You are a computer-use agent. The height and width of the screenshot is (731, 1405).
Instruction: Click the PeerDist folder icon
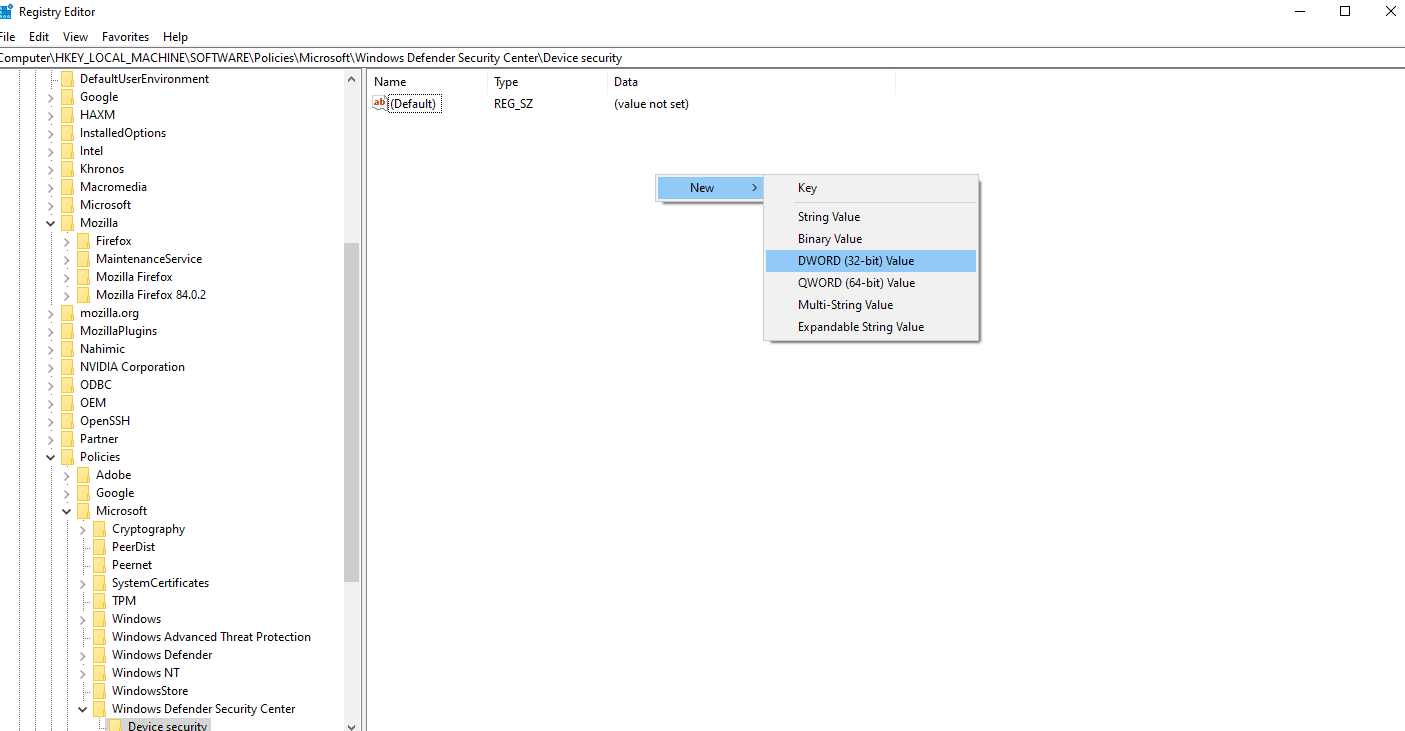pos(99,547)
